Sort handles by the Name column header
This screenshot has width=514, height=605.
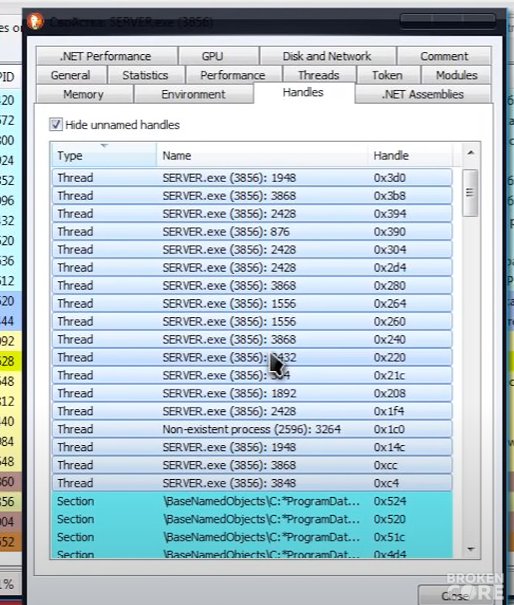262,155
